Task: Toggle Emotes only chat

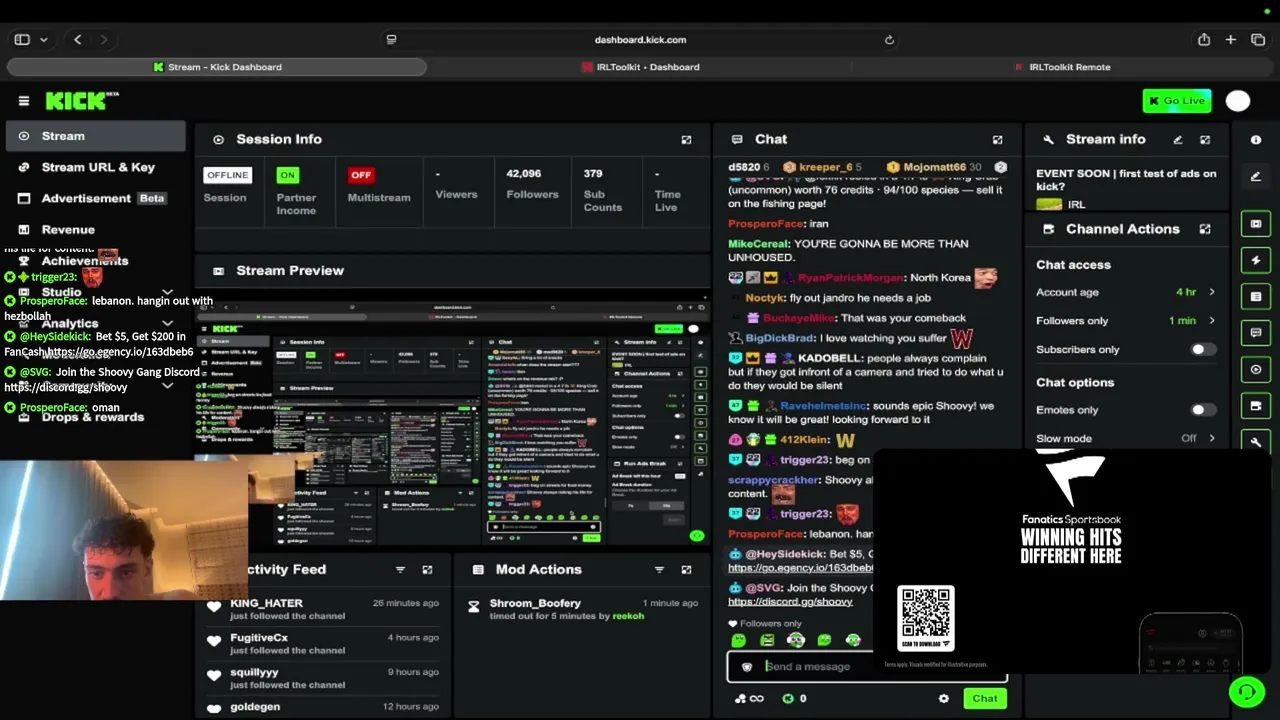Action: point(1204,410)
